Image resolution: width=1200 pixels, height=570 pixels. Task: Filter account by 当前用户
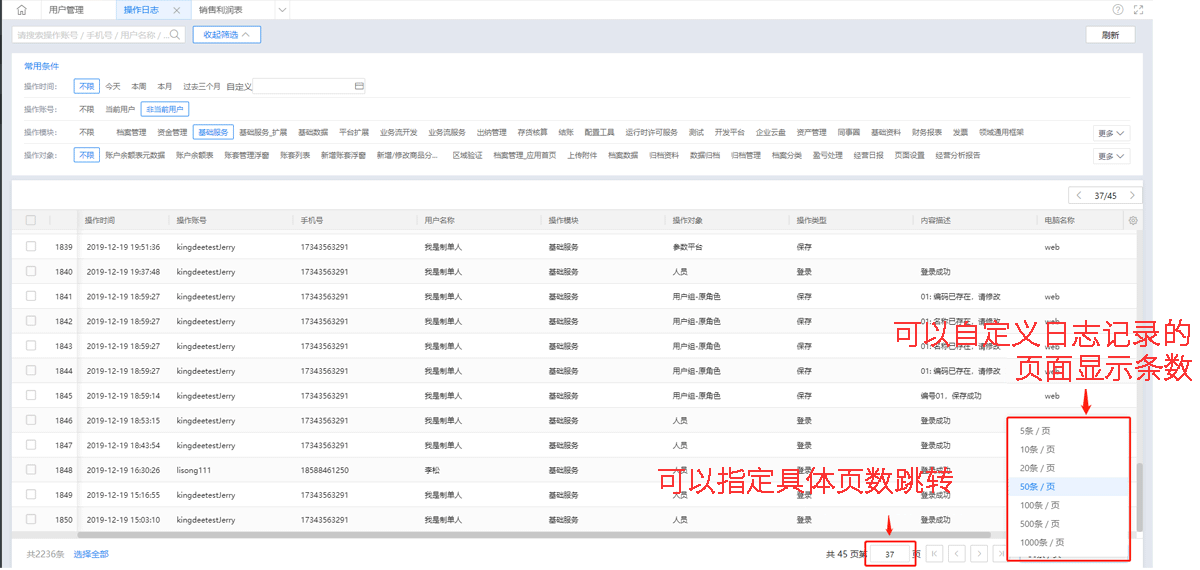point(120,109)
